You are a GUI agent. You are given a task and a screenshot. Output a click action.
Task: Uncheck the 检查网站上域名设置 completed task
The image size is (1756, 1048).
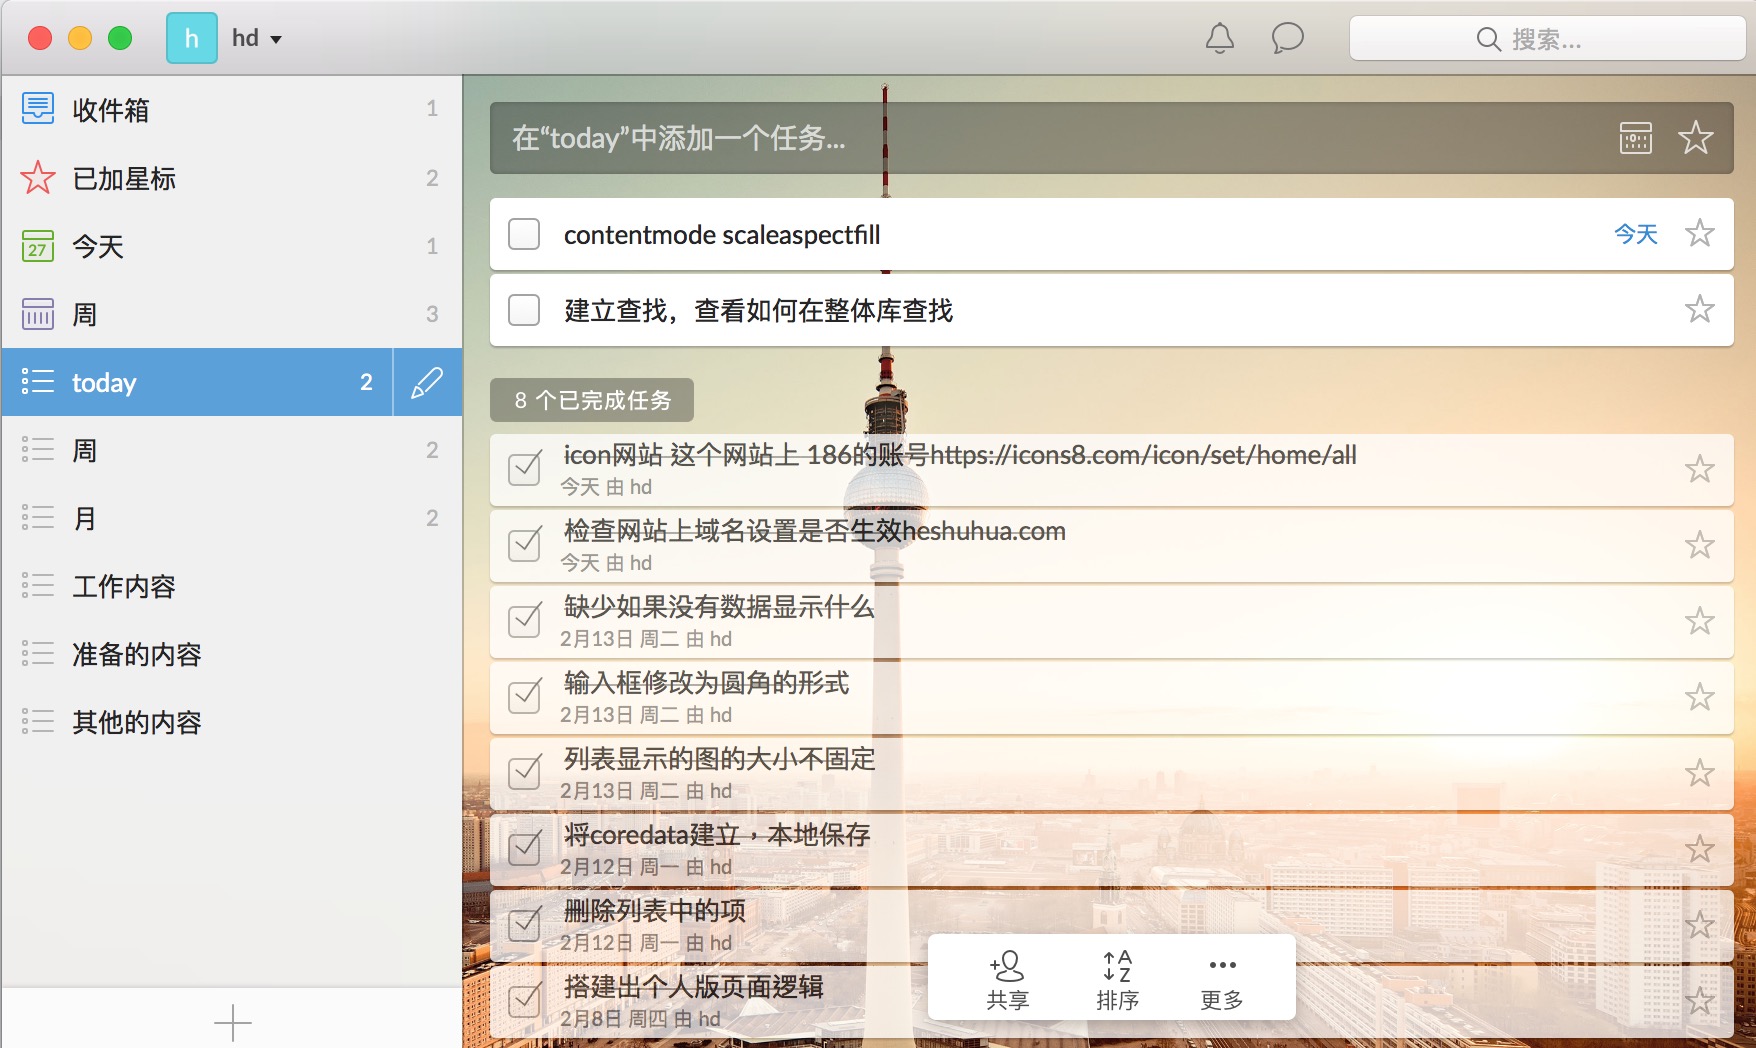tap(525, 544)
